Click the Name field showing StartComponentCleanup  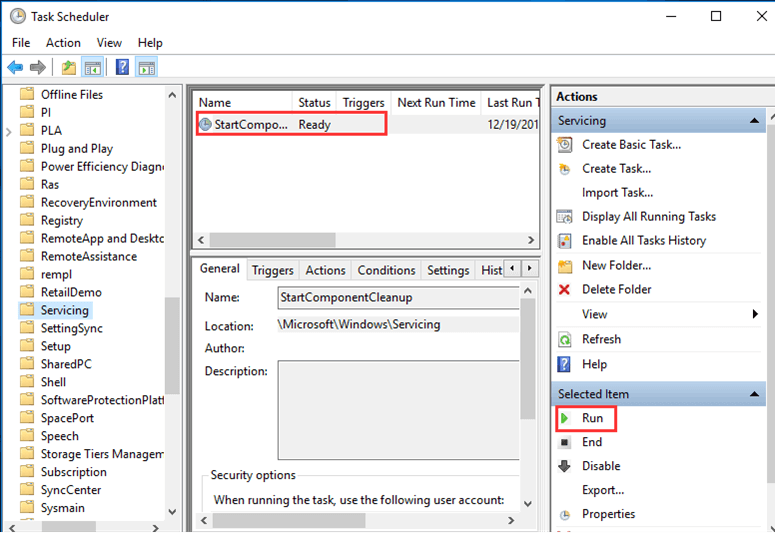tap(398, 298)
